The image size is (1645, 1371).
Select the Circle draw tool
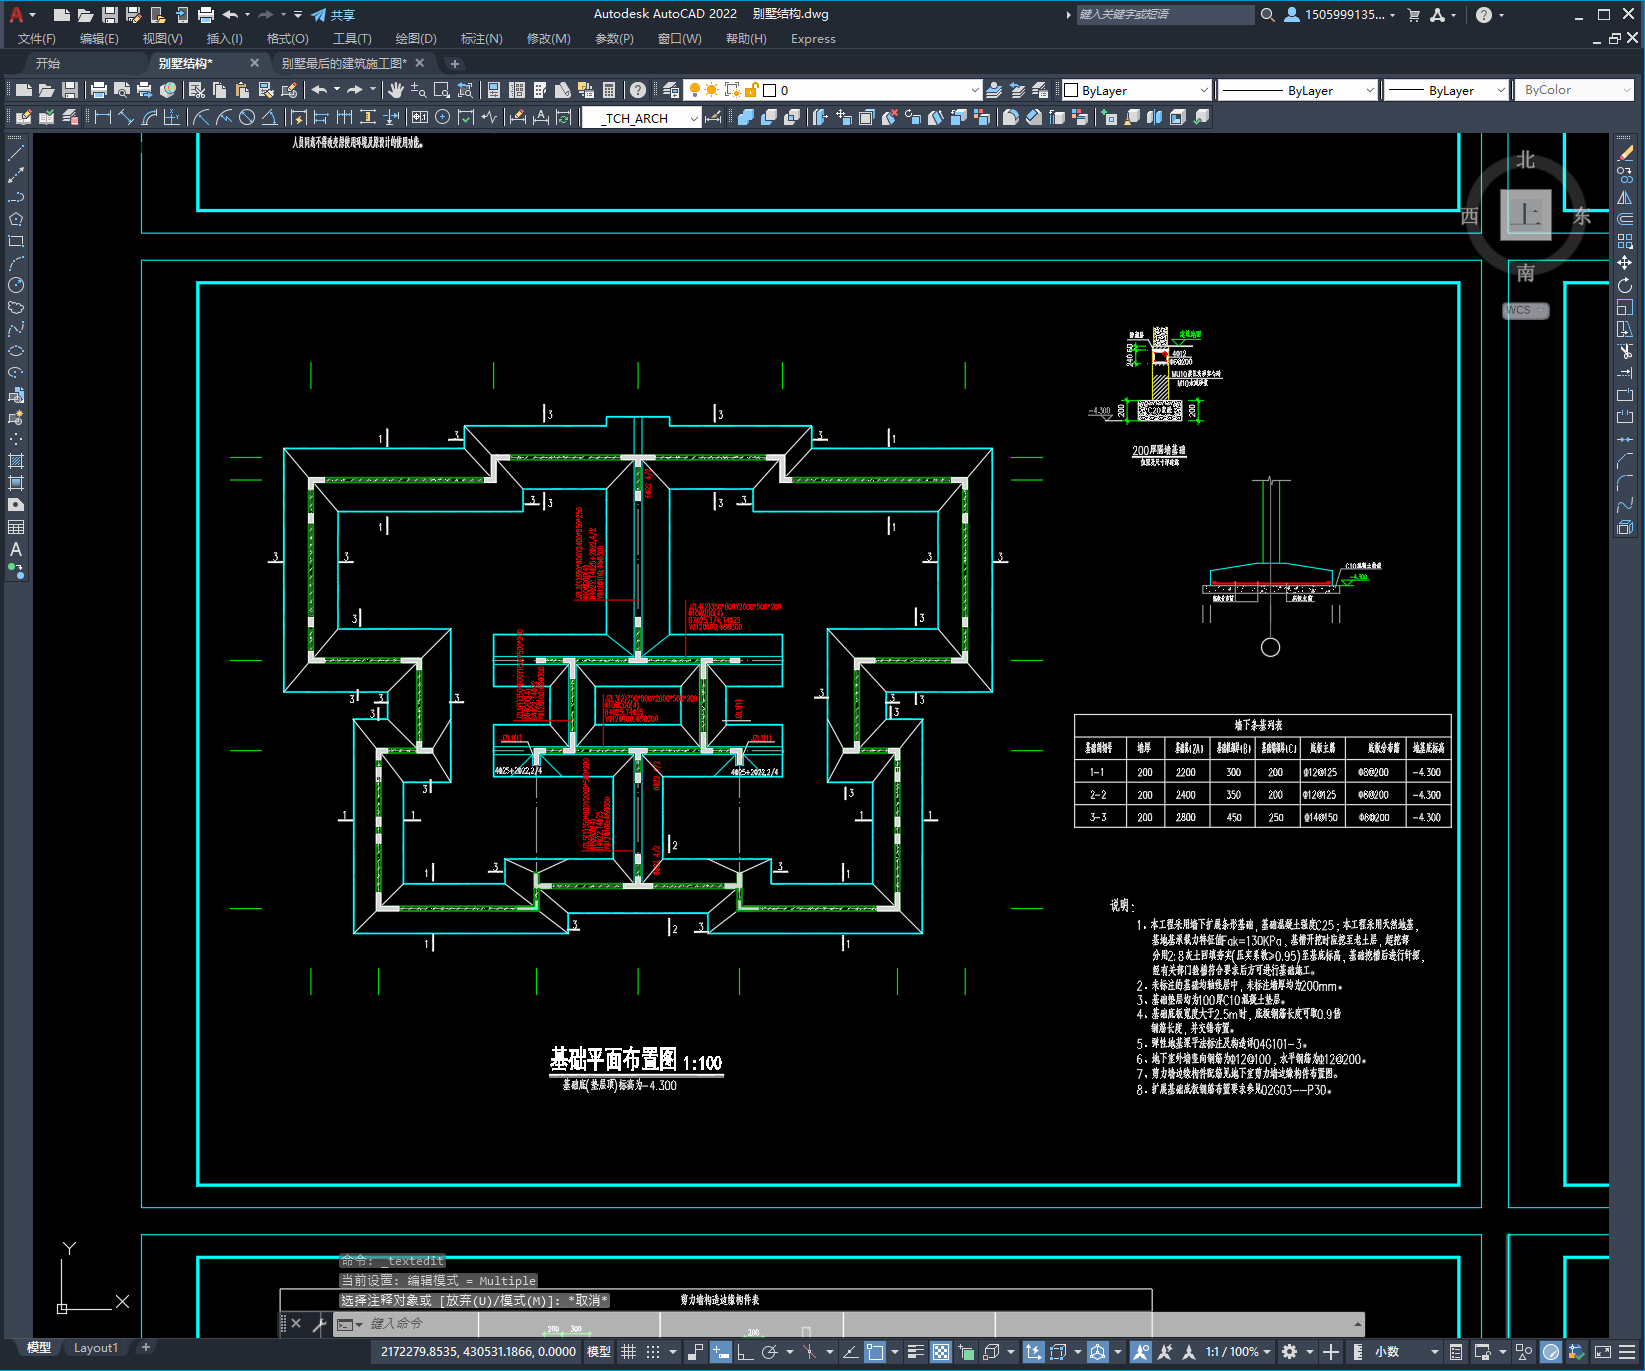(16, 285)
